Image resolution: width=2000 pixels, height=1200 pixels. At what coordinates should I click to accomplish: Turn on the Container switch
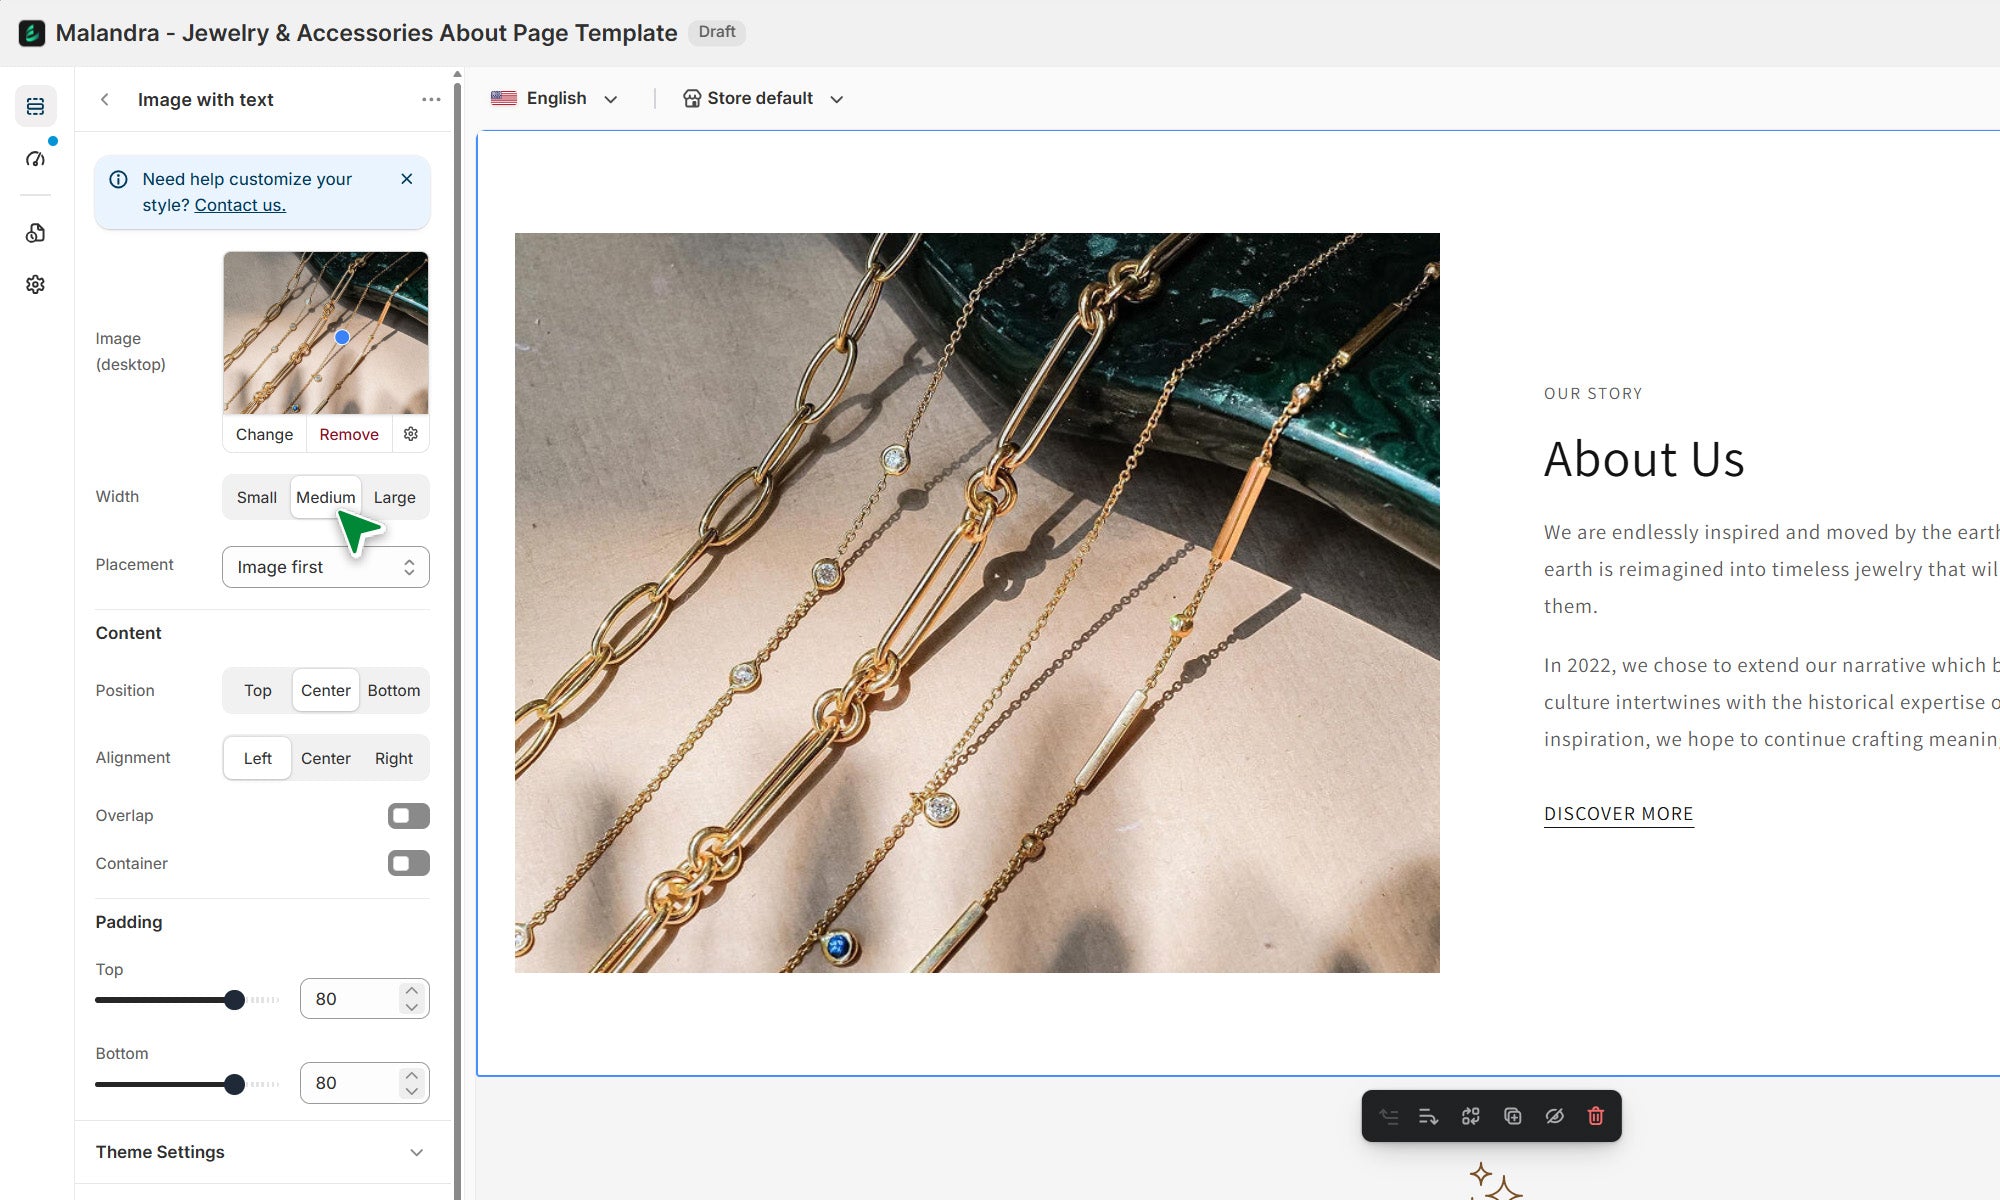(408, 863)
